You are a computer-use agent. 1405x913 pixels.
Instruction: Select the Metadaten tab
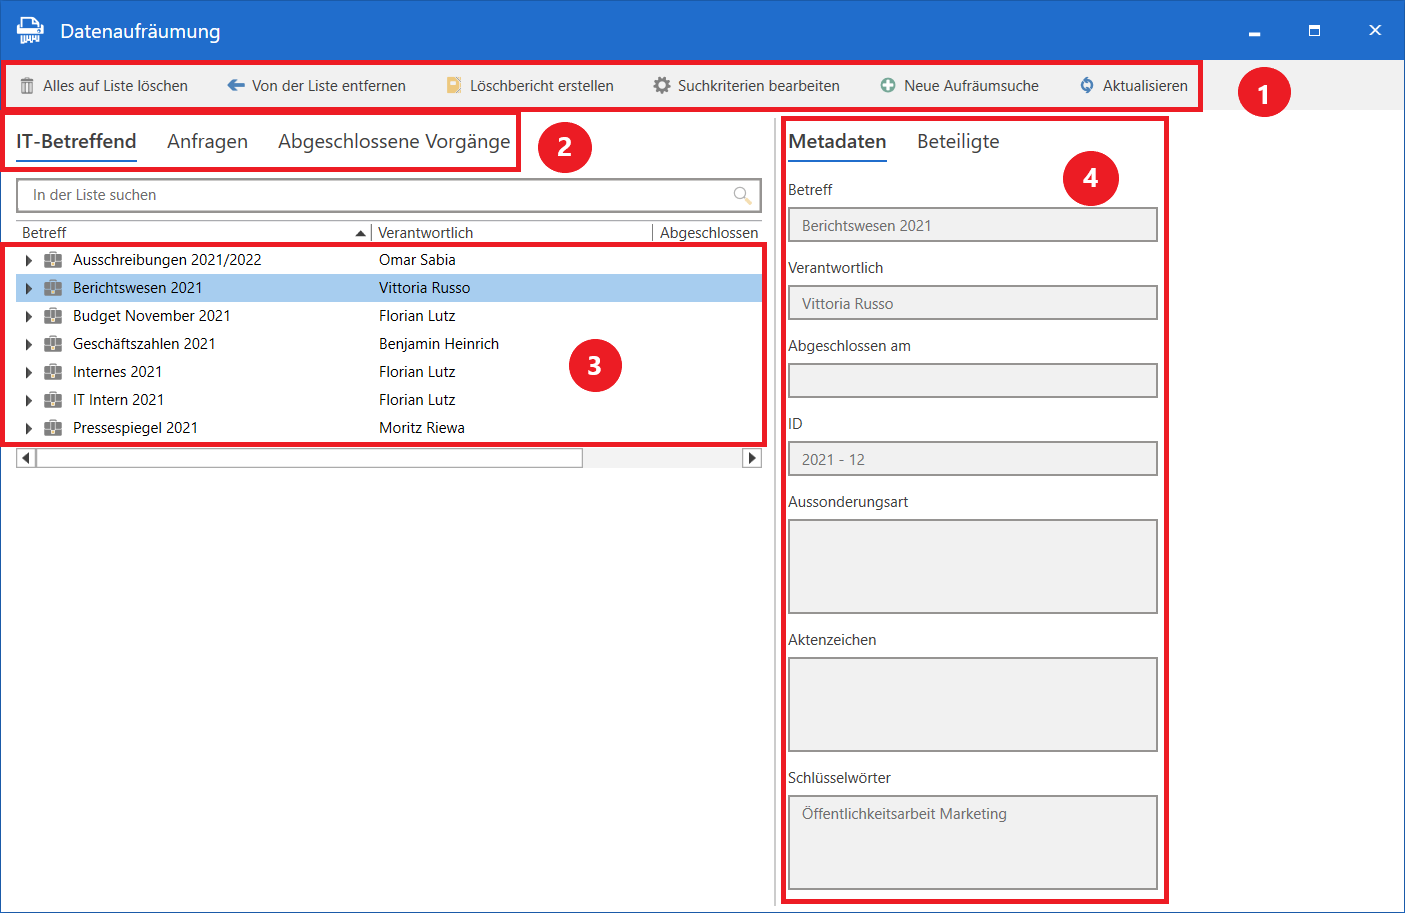coord(837,141)
